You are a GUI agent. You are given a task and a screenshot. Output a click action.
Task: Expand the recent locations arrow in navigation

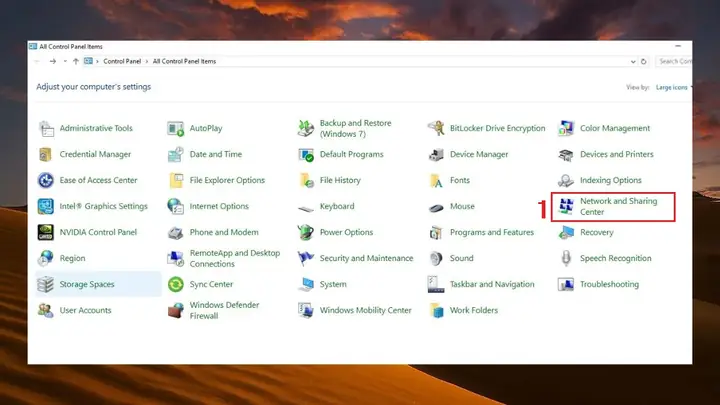pyautogui.click(x=65, y=61)
